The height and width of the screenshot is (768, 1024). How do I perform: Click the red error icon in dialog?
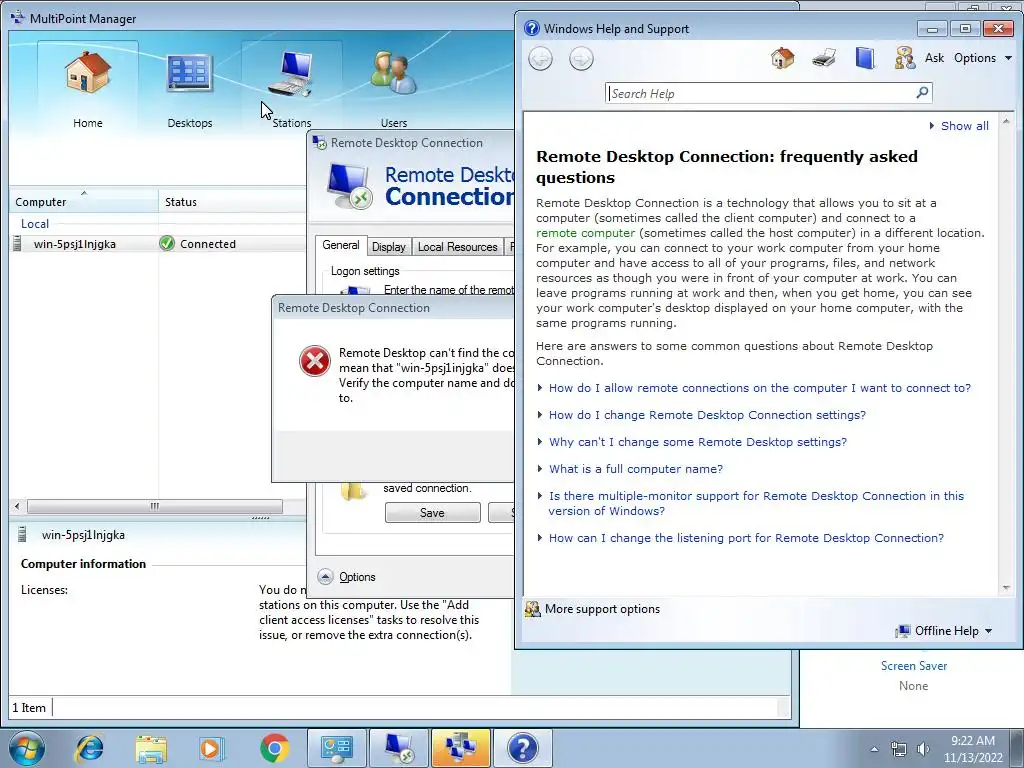(315, 361)
